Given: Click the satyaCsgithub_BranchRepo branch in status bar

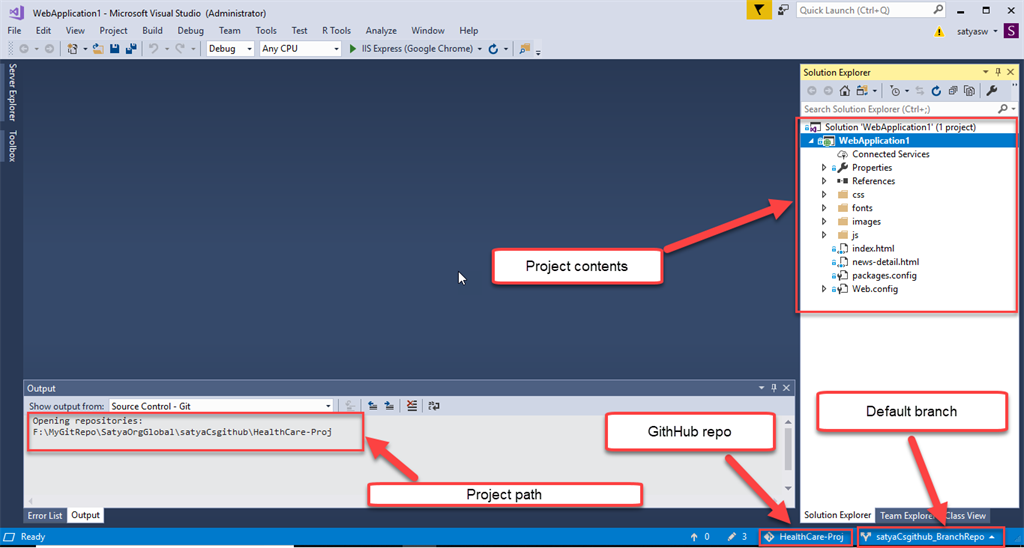Looking at the screenshot, I should 929,537.
